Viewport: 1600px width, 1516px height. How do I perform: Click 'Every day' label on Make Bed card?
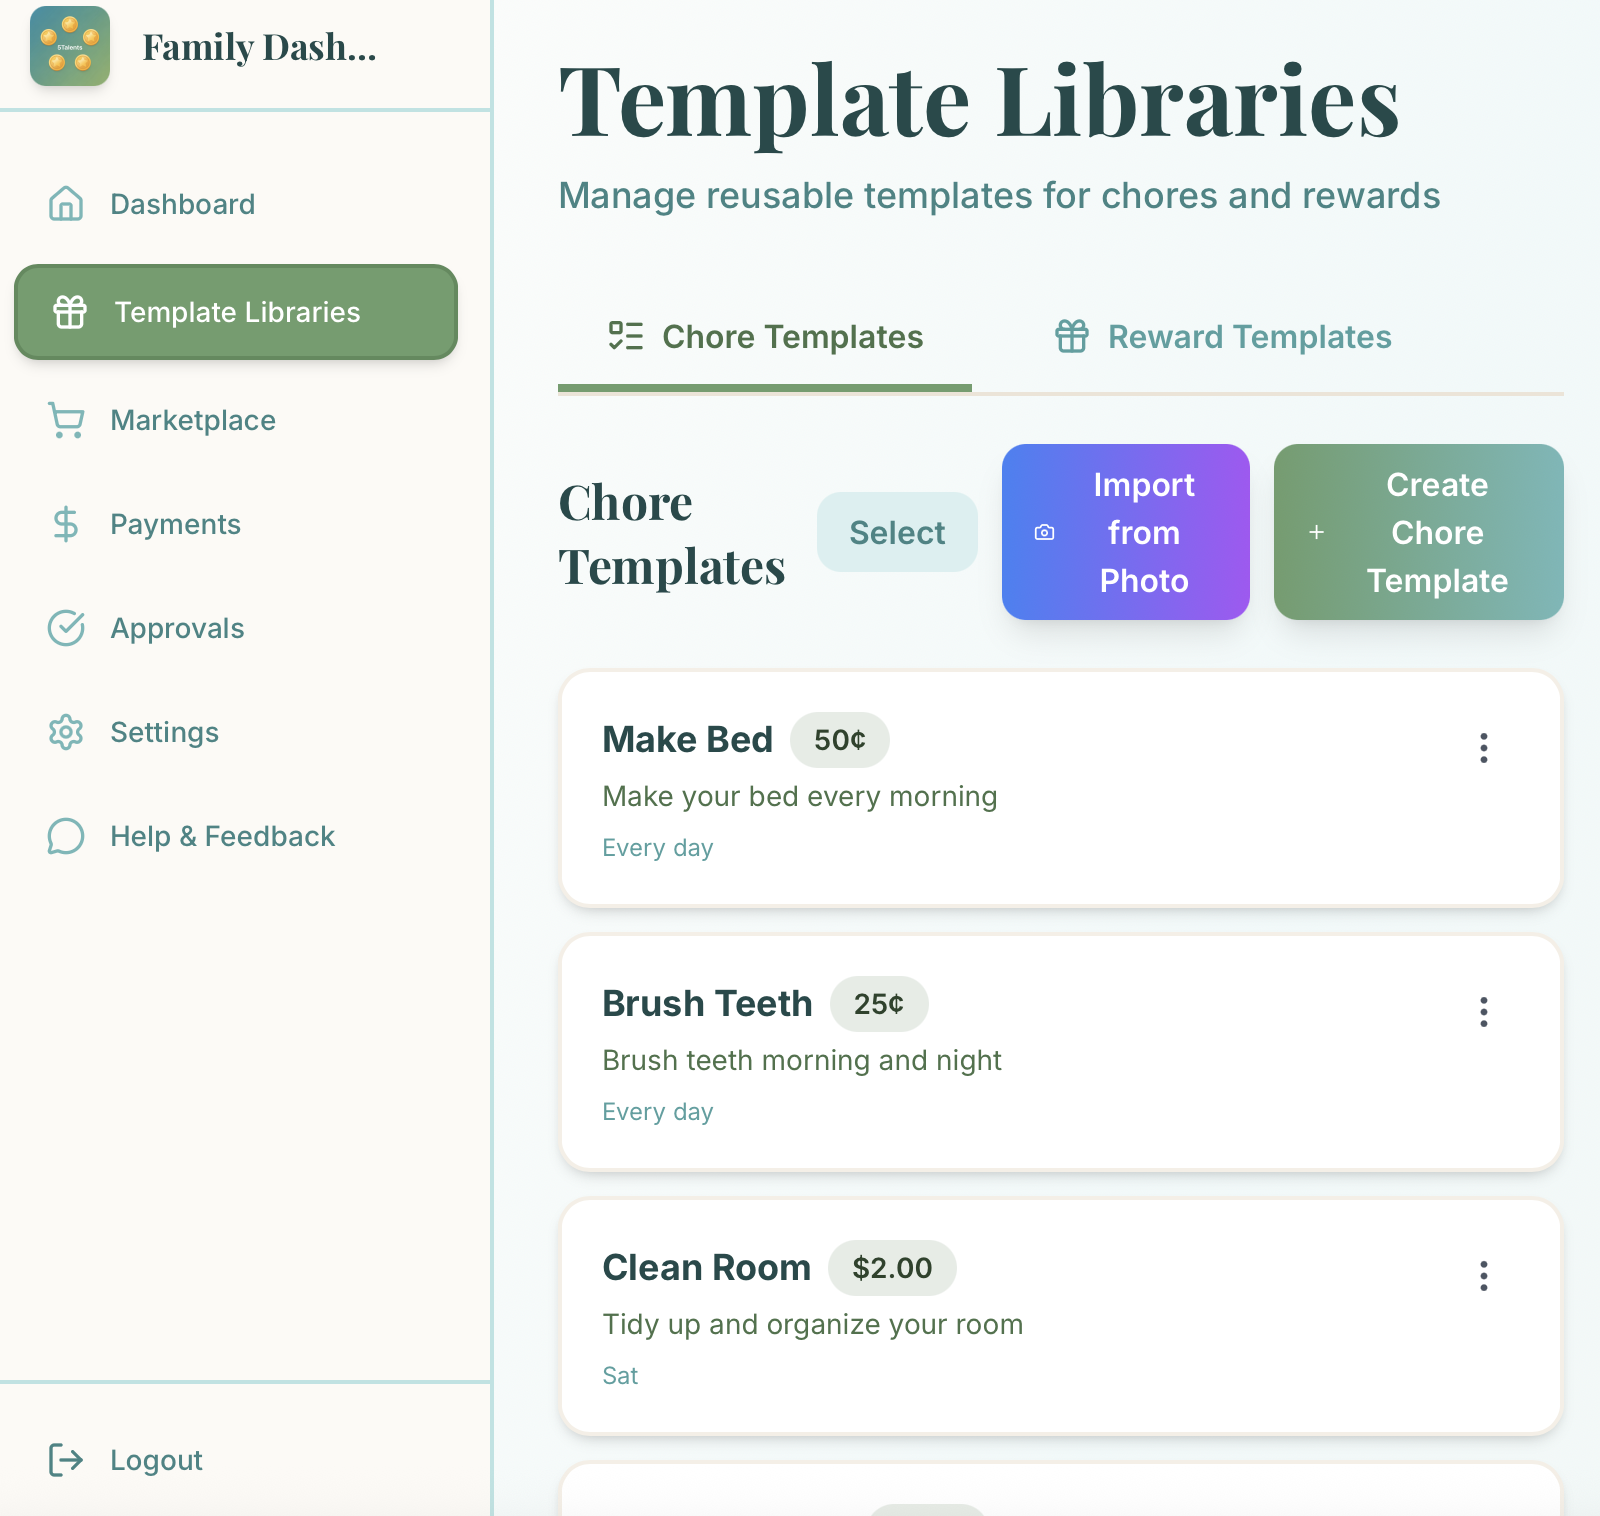[x=658, y=848]
